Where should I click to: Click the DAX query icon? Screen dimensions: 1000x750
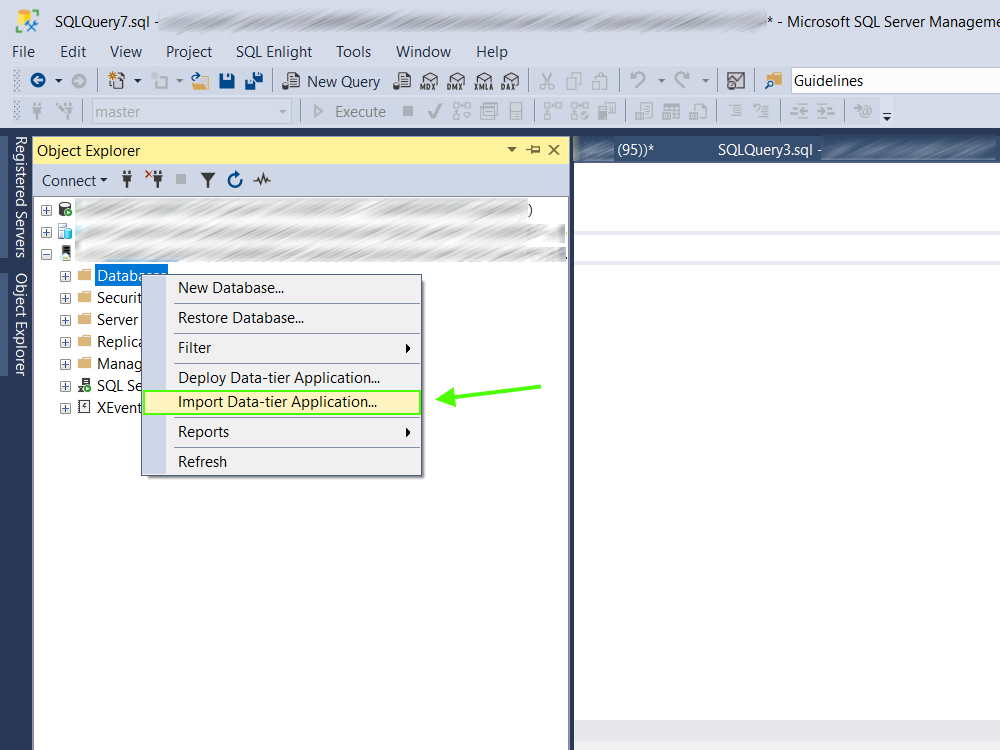click(x=510, y=81)
